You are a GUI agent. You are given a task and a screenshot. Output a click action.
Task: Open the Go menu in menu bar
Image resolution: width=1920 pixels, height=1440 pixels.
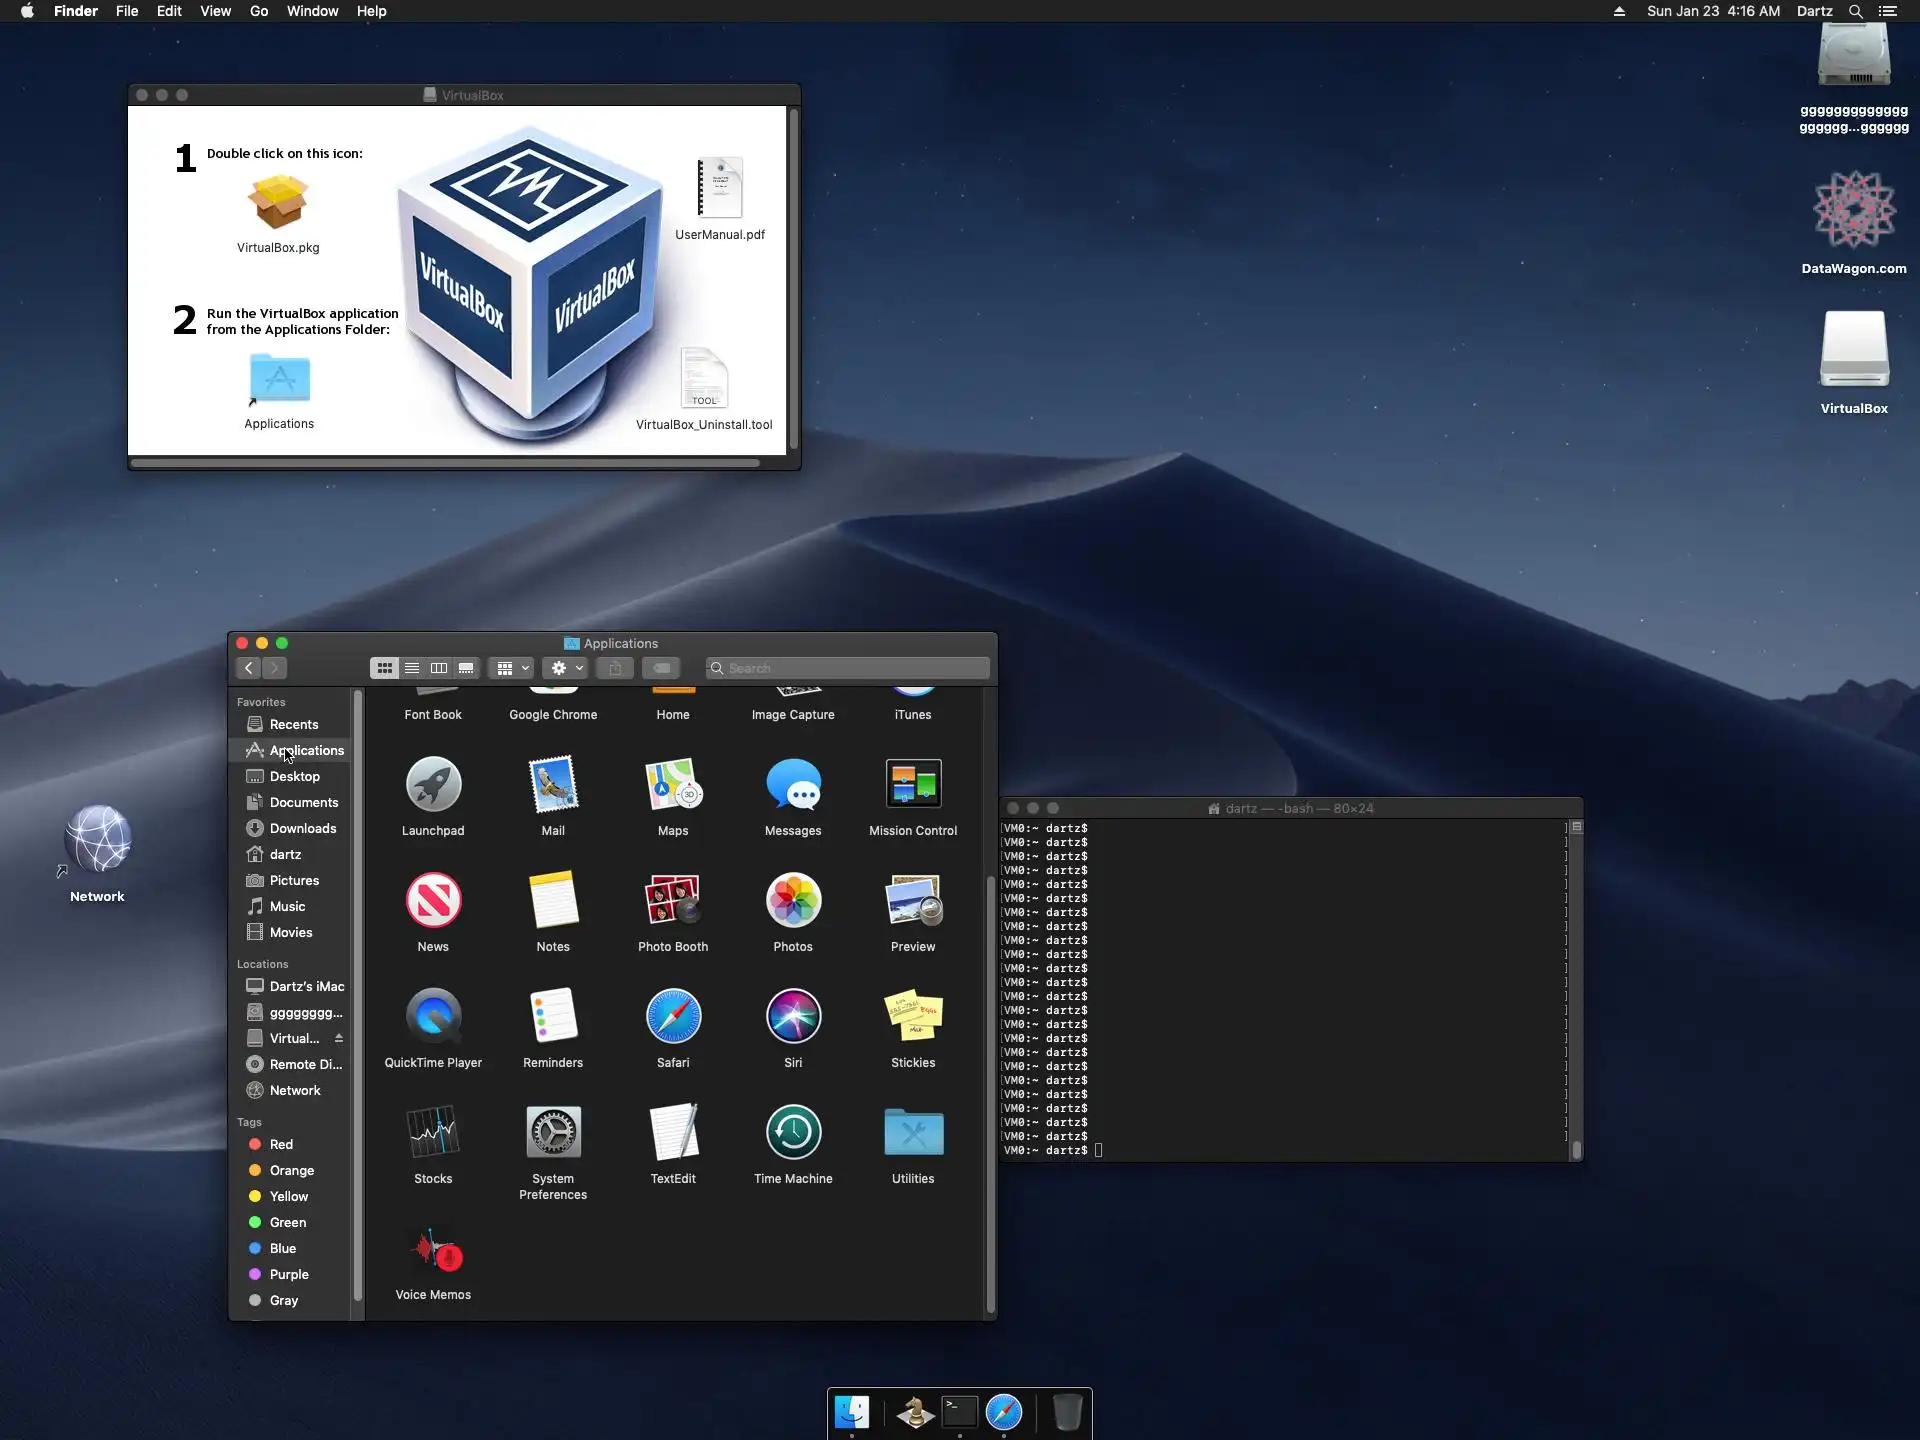tap(258, 11)
